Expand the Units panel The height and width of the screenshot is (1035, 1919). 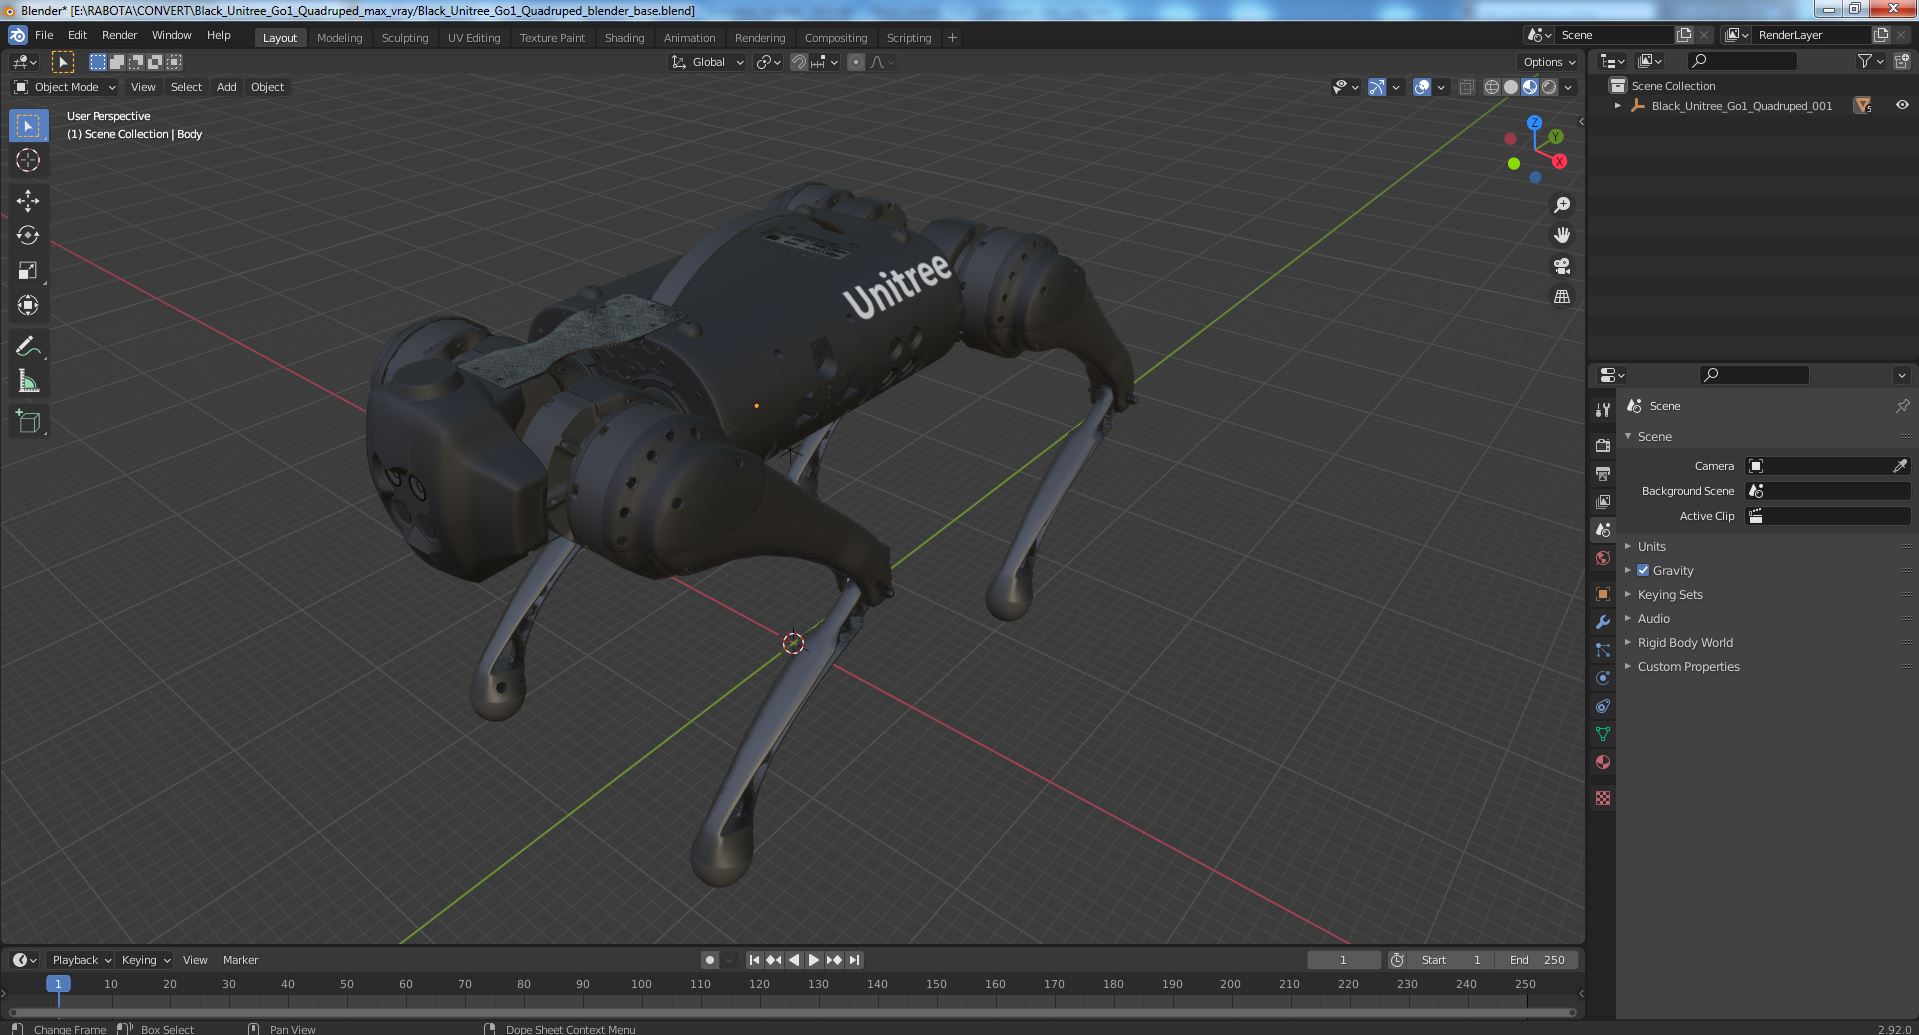pos(1651,546)
